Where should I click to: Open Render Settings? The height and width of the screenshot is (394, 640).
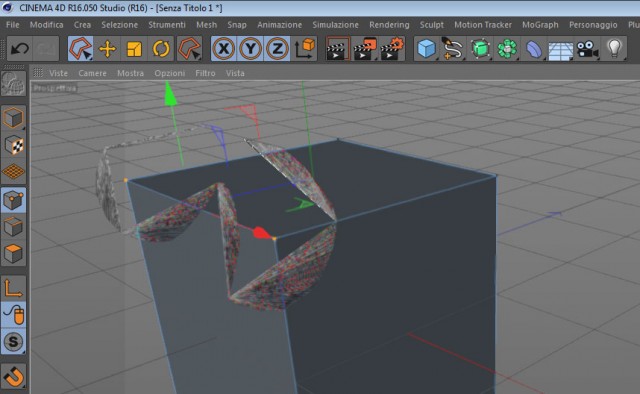tap(392, 49)
